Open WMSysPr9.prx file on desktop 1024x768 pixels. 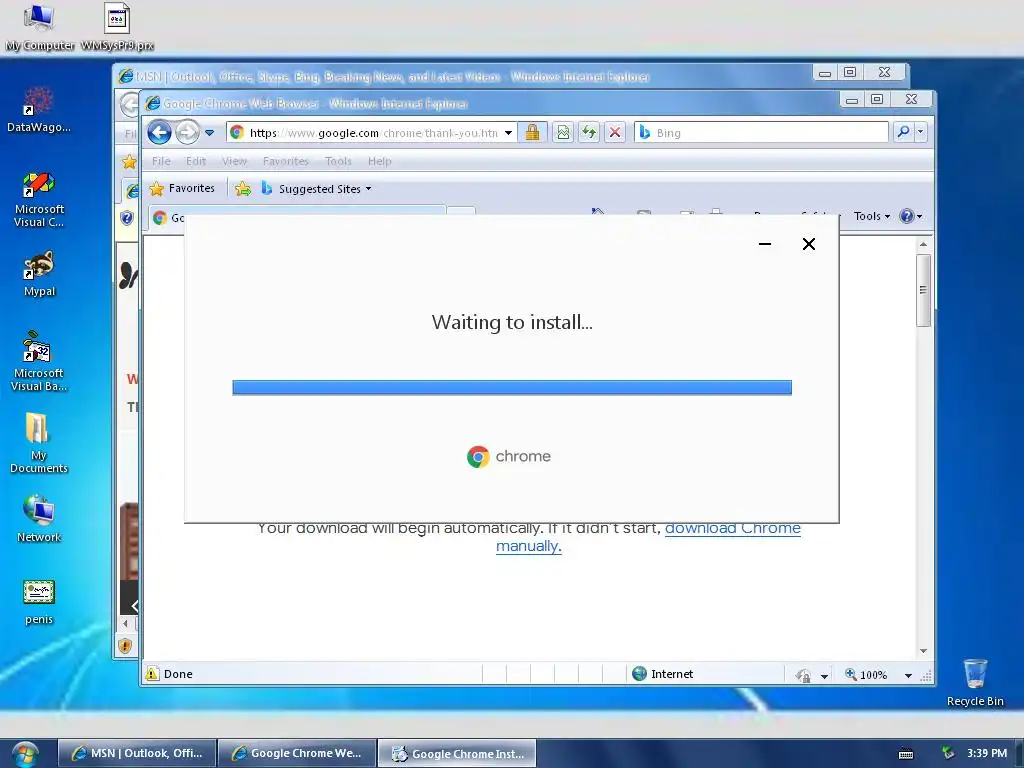coord(117,26)
